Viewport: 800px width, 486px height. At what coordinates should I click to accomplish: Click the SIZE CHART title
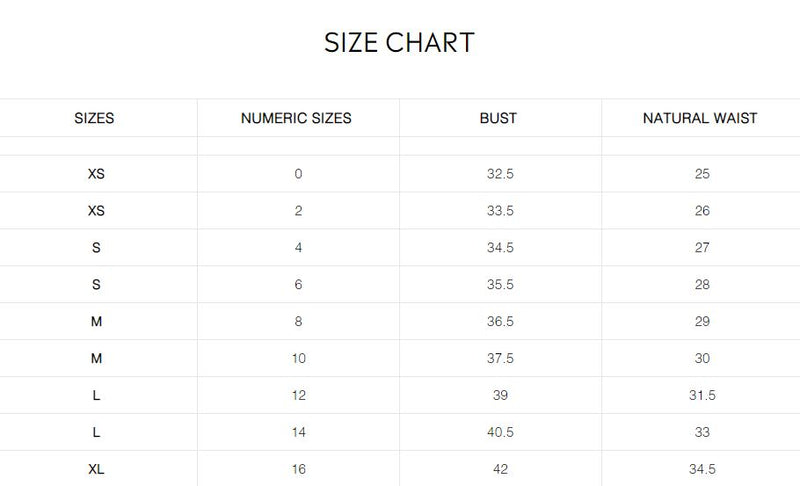[399, 42]
